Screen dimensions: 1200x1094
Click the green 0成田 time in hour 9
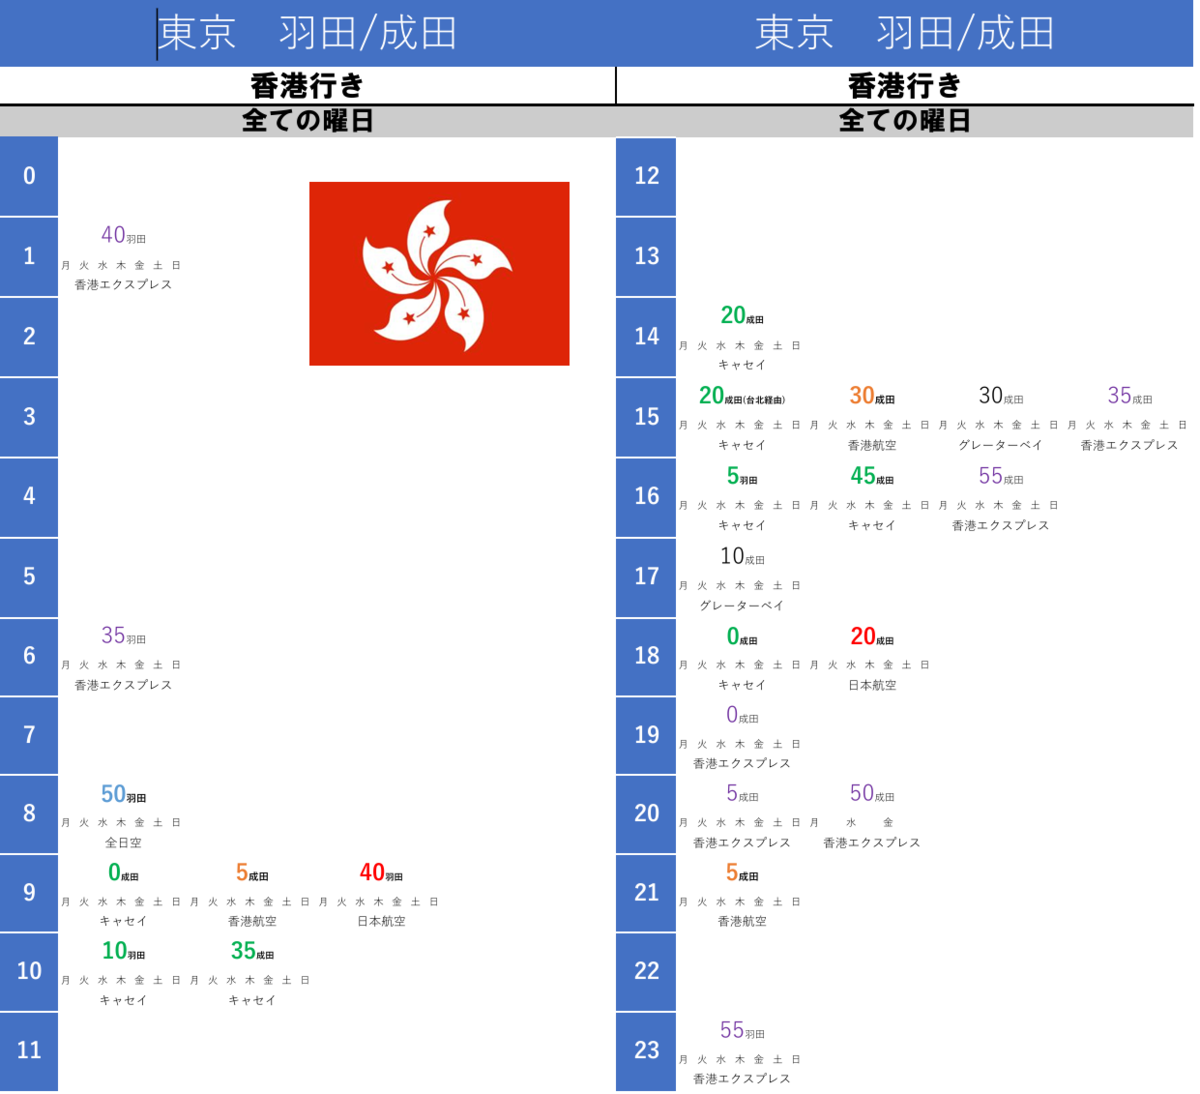123,873
